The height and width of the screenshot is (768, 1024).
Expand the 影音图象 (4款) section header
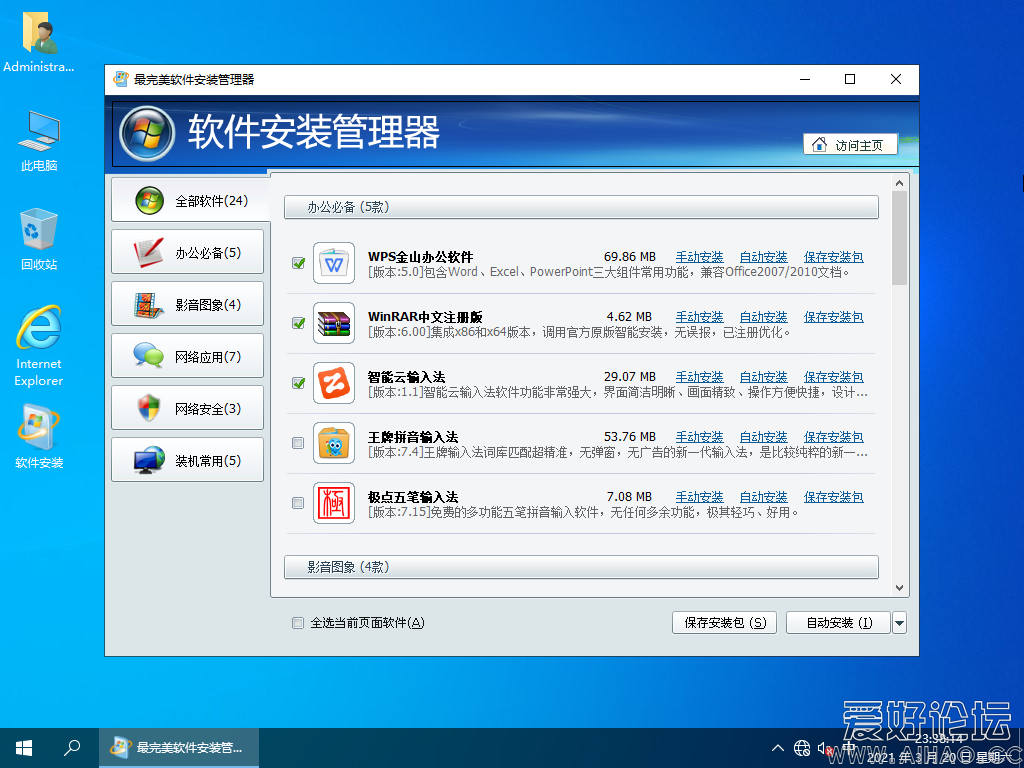(581, 567)
